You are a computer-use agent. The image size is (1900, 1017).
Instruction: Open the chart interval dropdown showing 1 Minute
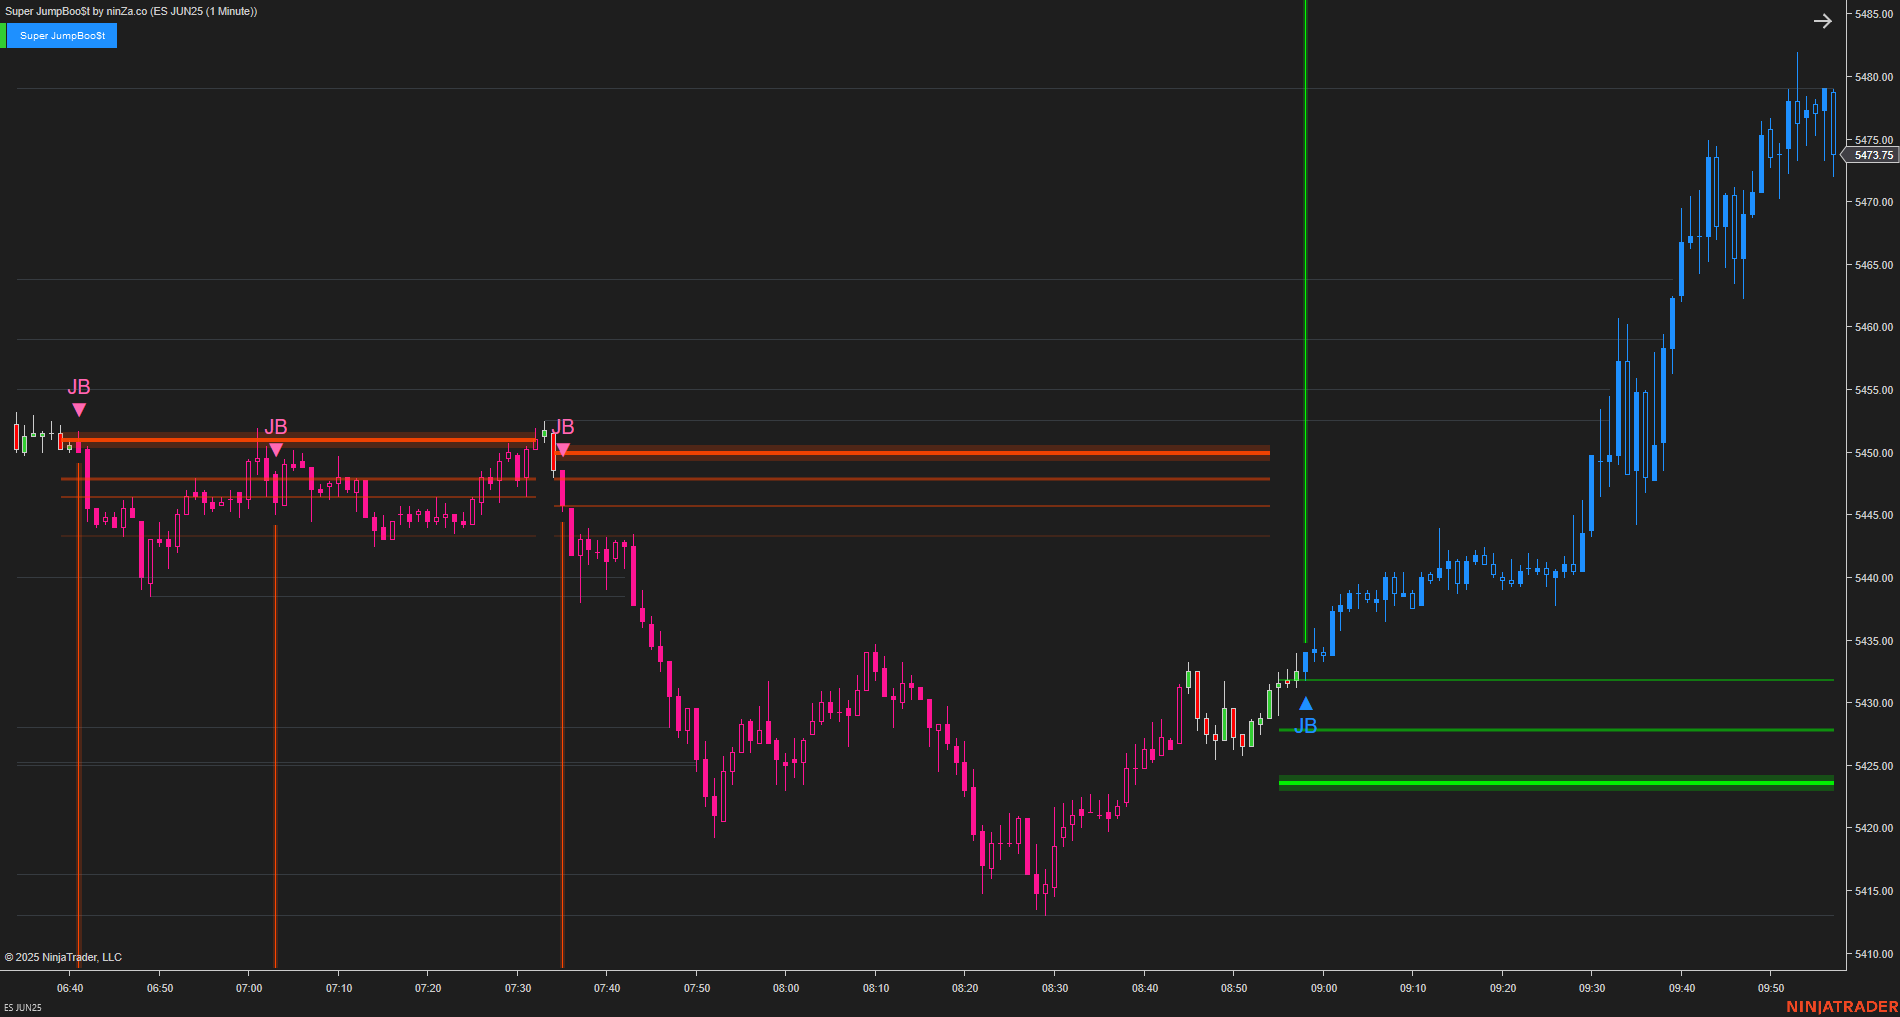click(228, 13)
